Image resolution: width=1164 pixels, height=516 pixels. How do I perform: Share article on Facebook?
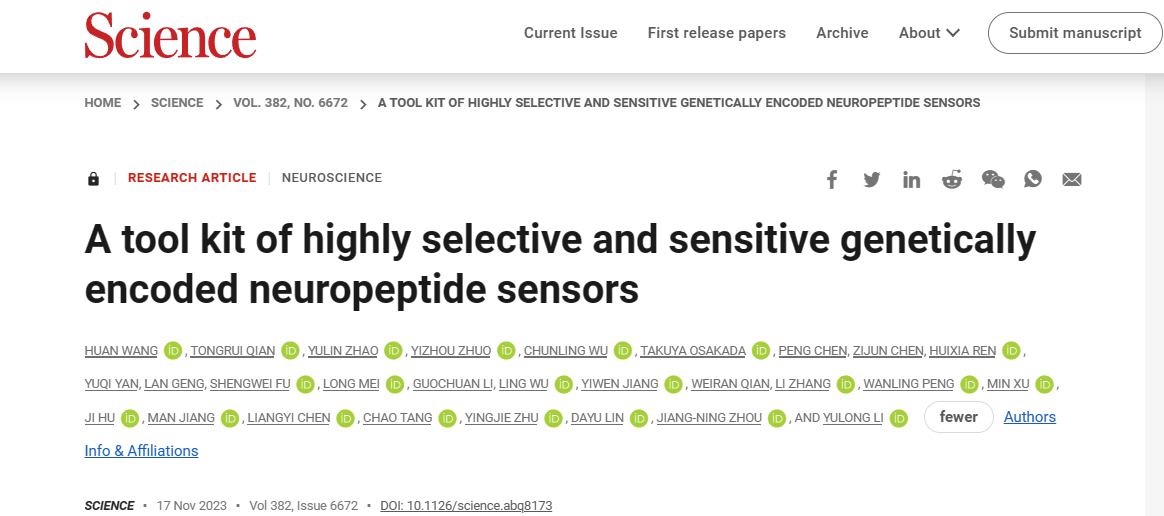831,180
